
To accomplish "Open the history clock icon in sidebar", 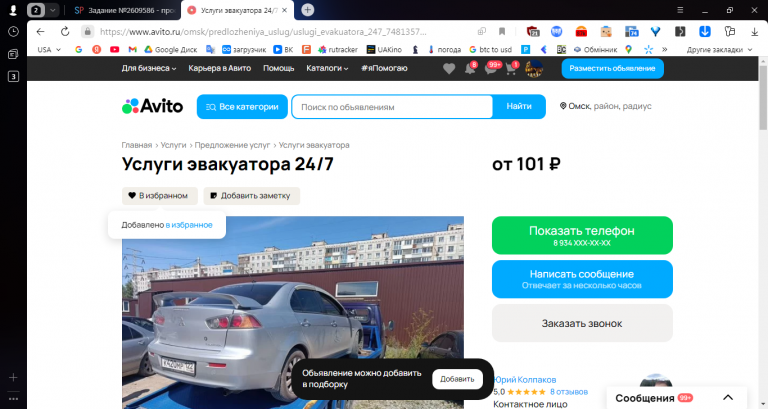I will [x=13, y=31].
